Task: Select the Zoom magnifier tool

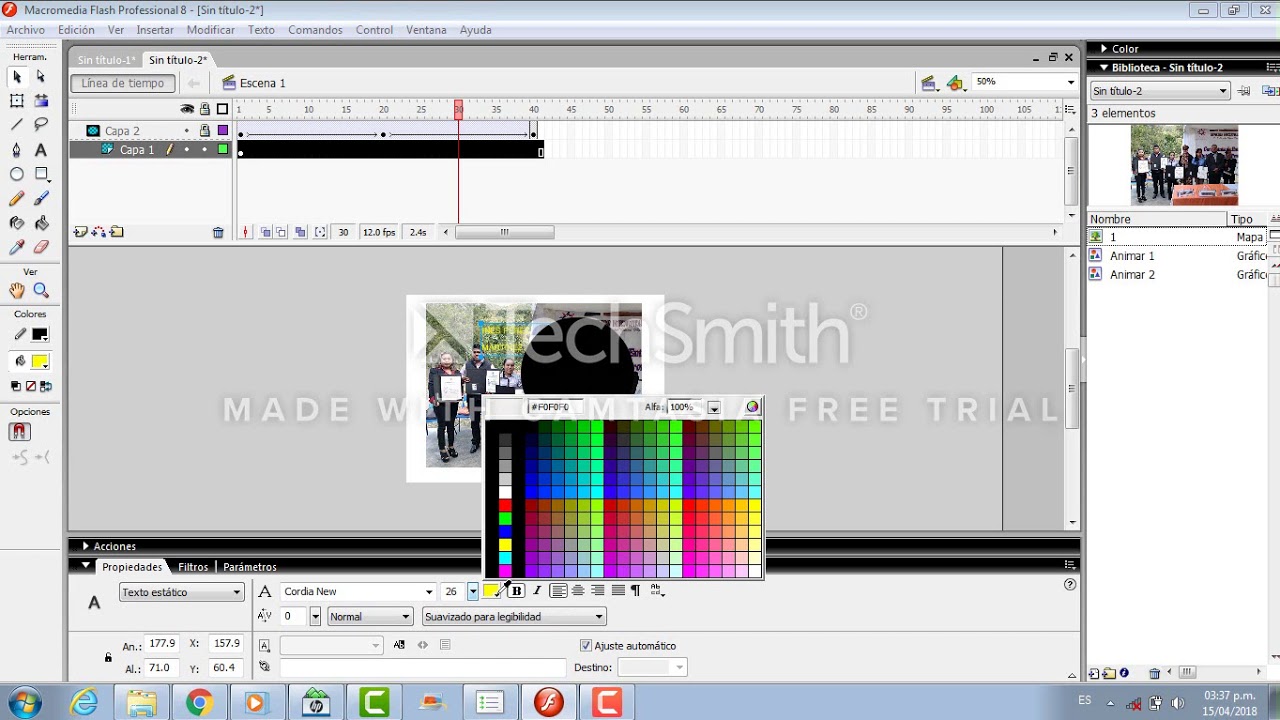Action: coord(41,290)
